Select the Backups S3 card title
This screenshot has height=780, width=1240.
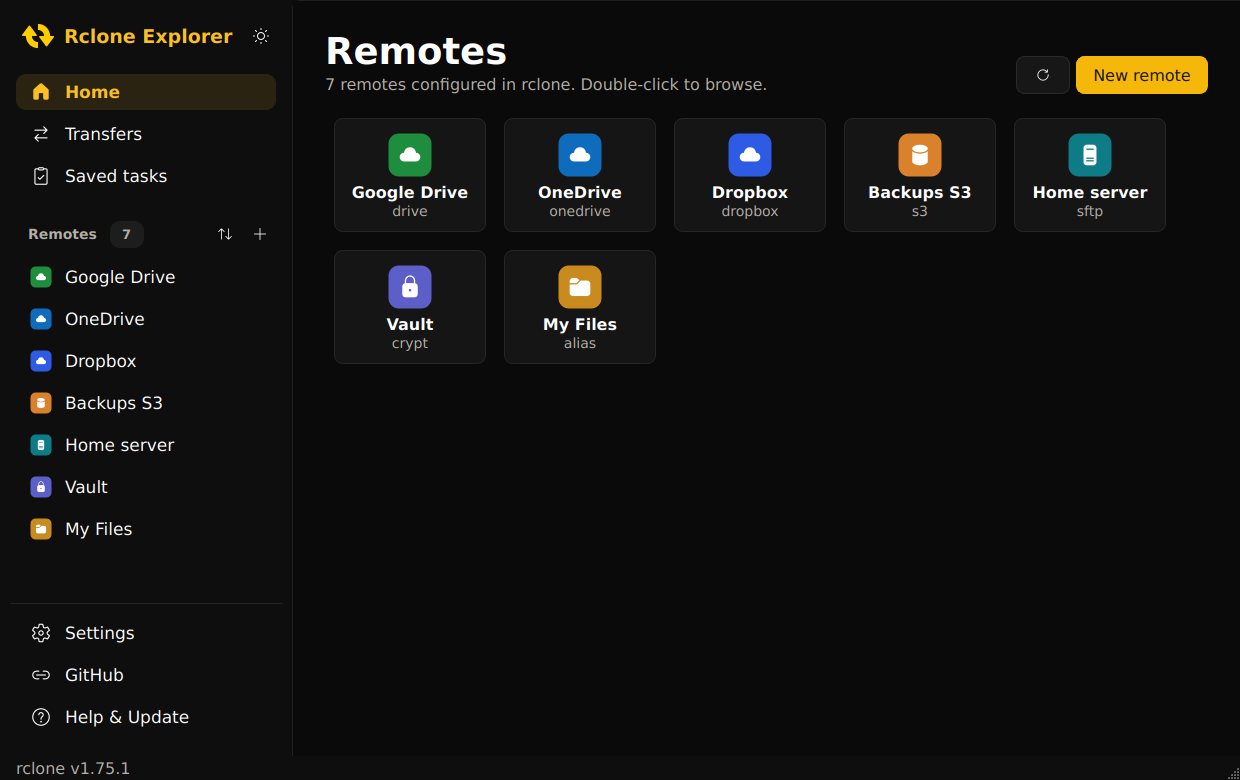click(x=920, y=192)
